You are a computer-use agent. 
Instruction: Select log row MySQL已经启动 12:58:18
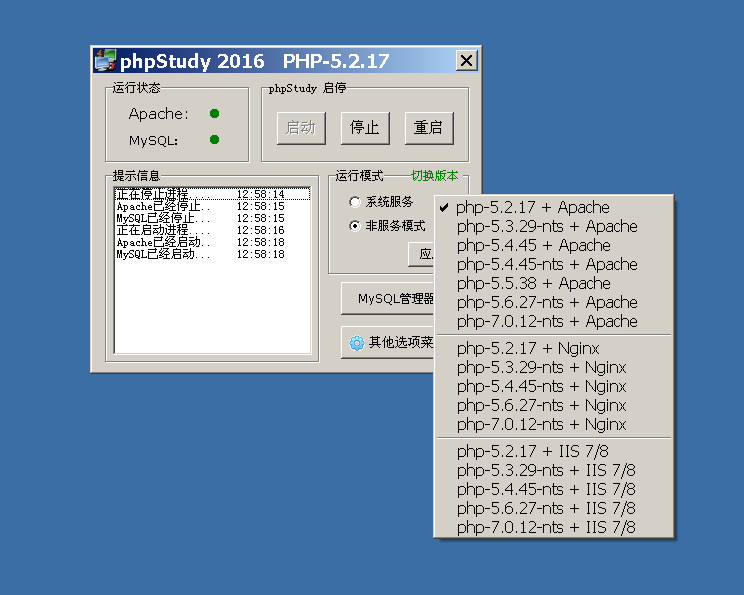pos(213,254)
